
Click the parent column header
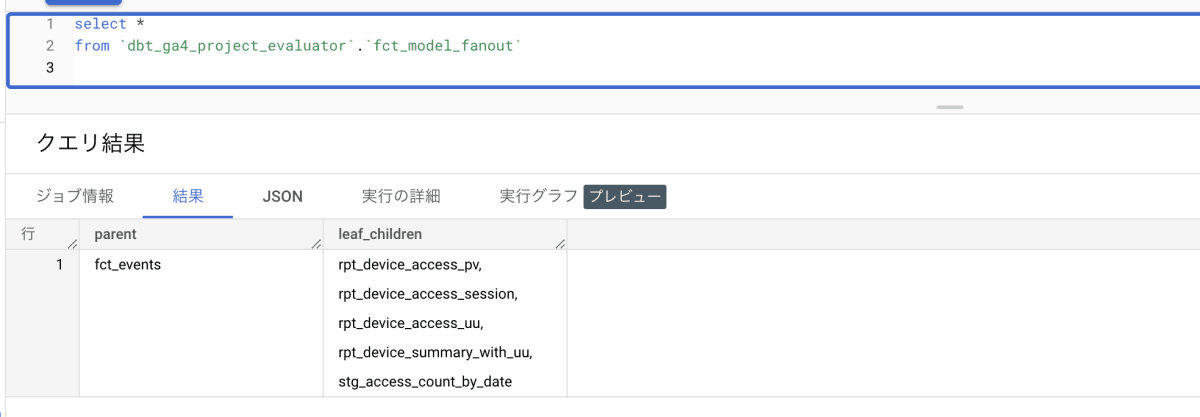click(x=115, y=234)
